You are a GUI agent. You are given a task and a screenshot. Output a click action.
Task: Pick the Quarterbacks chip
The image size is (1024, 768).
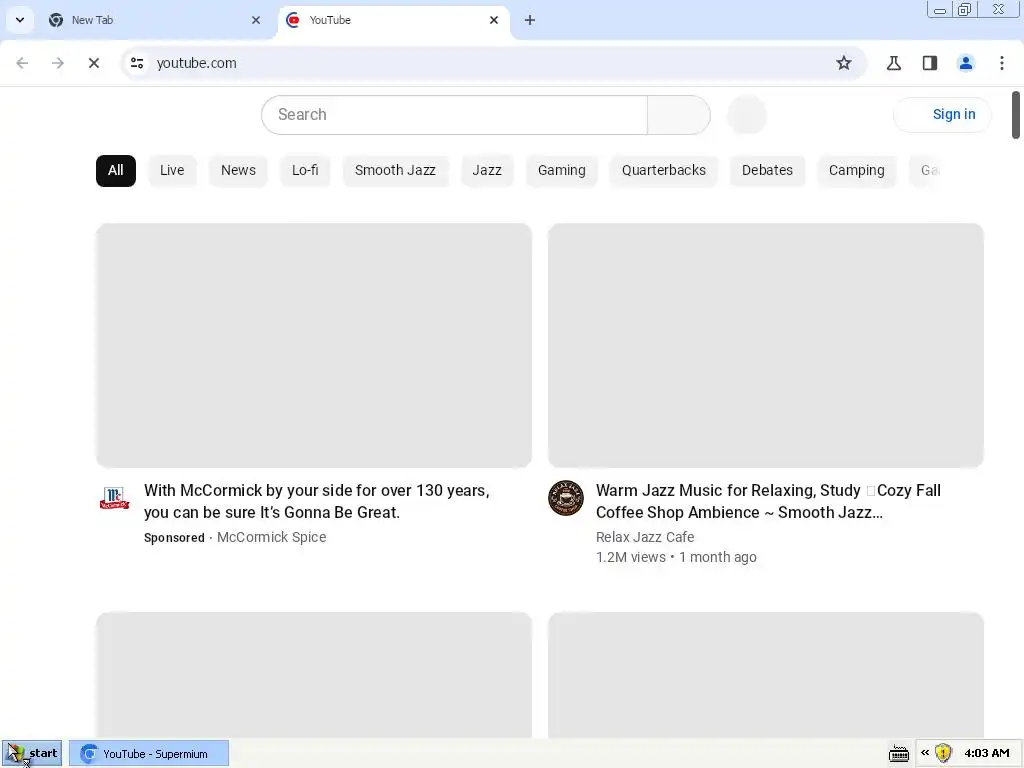click(x=664, y=170)
